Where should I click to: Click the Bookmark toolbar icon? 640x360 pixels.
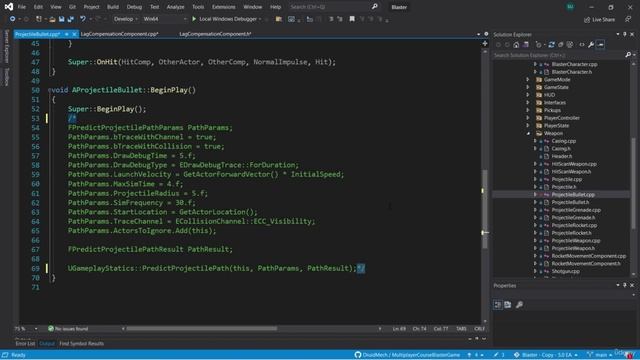coord(352,19)
